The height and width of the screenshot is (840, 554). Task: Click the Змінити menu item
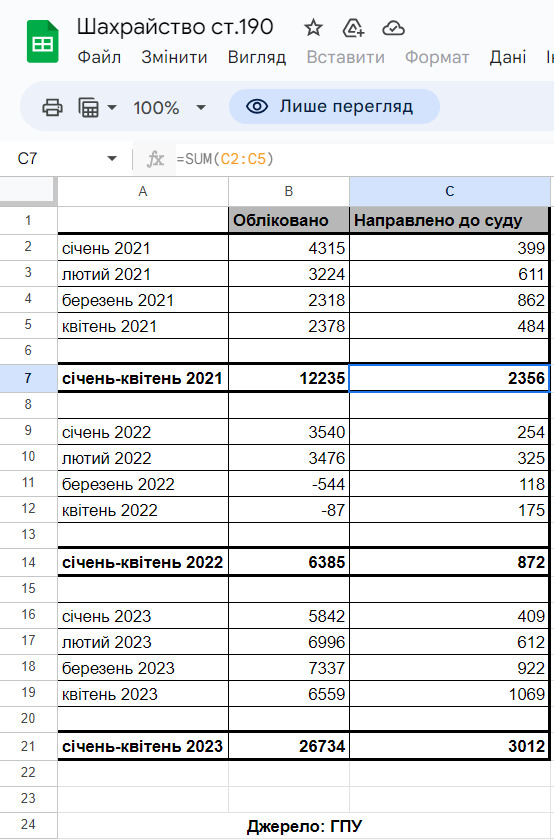pyautogui.click(x=174, y=57)
